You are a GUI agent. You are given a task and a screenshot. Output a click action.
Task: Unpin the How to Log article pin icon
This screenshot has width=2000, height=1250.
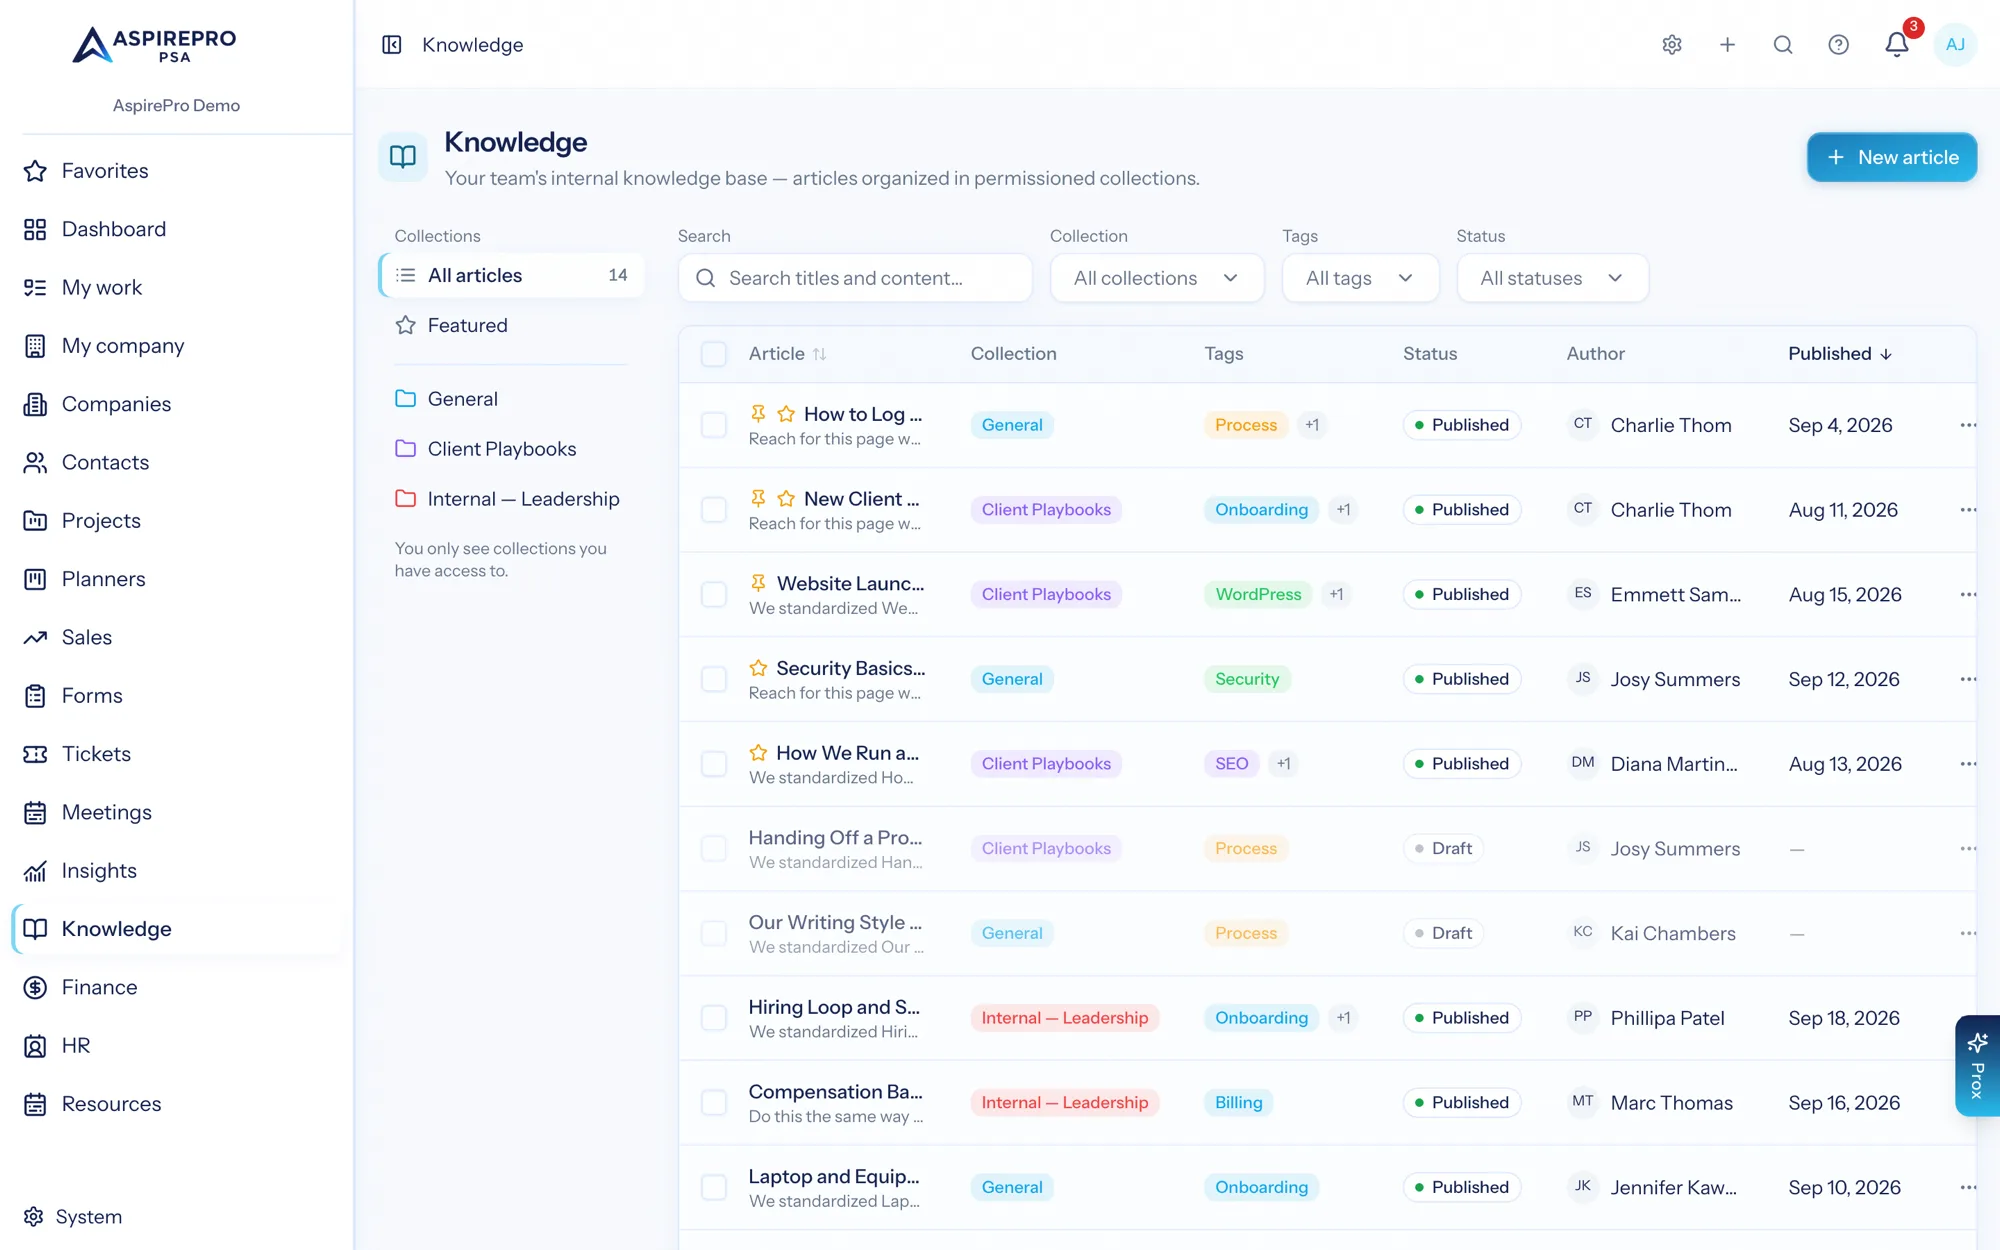pyautogui.click(x=758, y=414)
